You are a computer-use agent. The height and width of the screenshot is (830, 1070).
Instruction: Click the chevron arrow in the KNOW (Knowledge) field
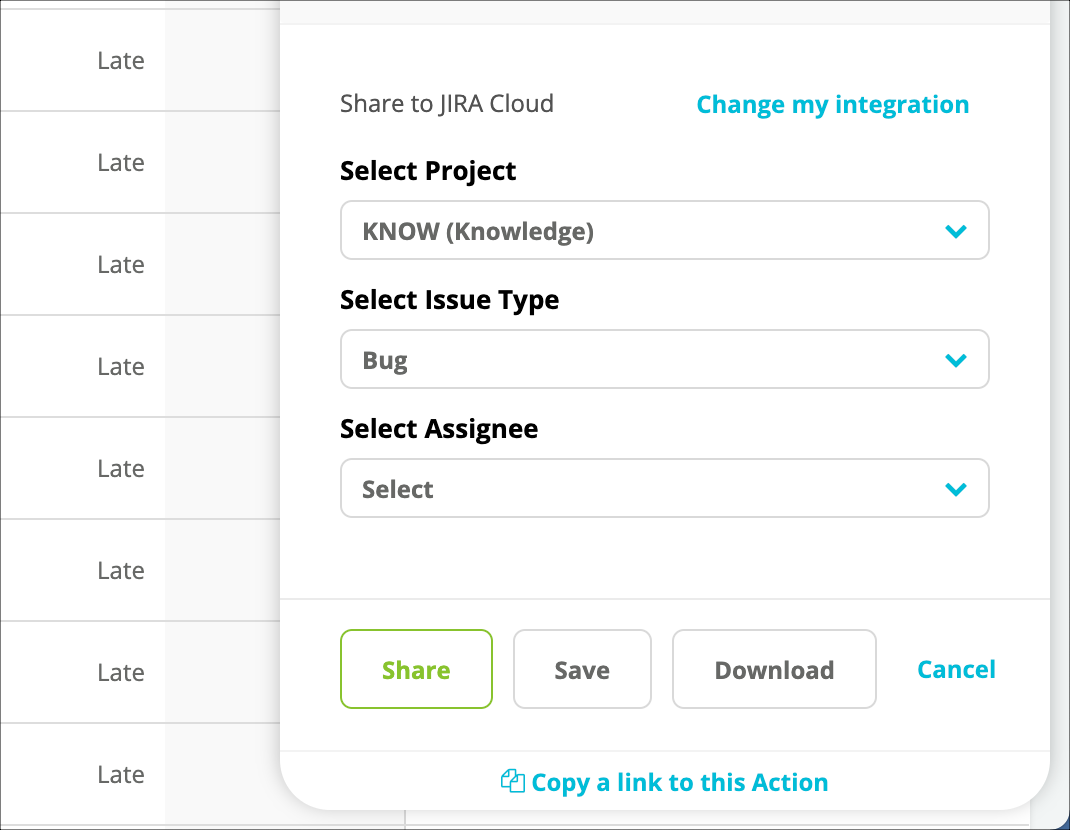point(955,231)
